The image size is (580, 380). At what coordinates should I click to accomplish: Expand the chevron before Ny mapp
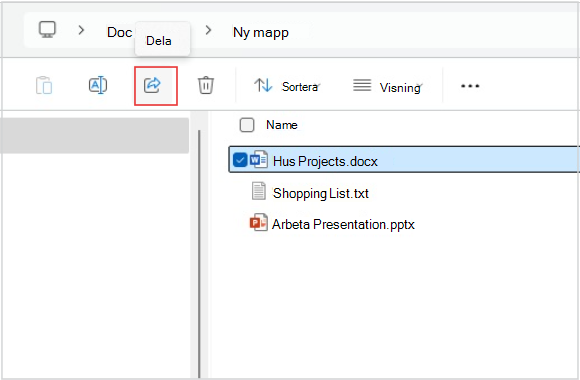point(209,30)
